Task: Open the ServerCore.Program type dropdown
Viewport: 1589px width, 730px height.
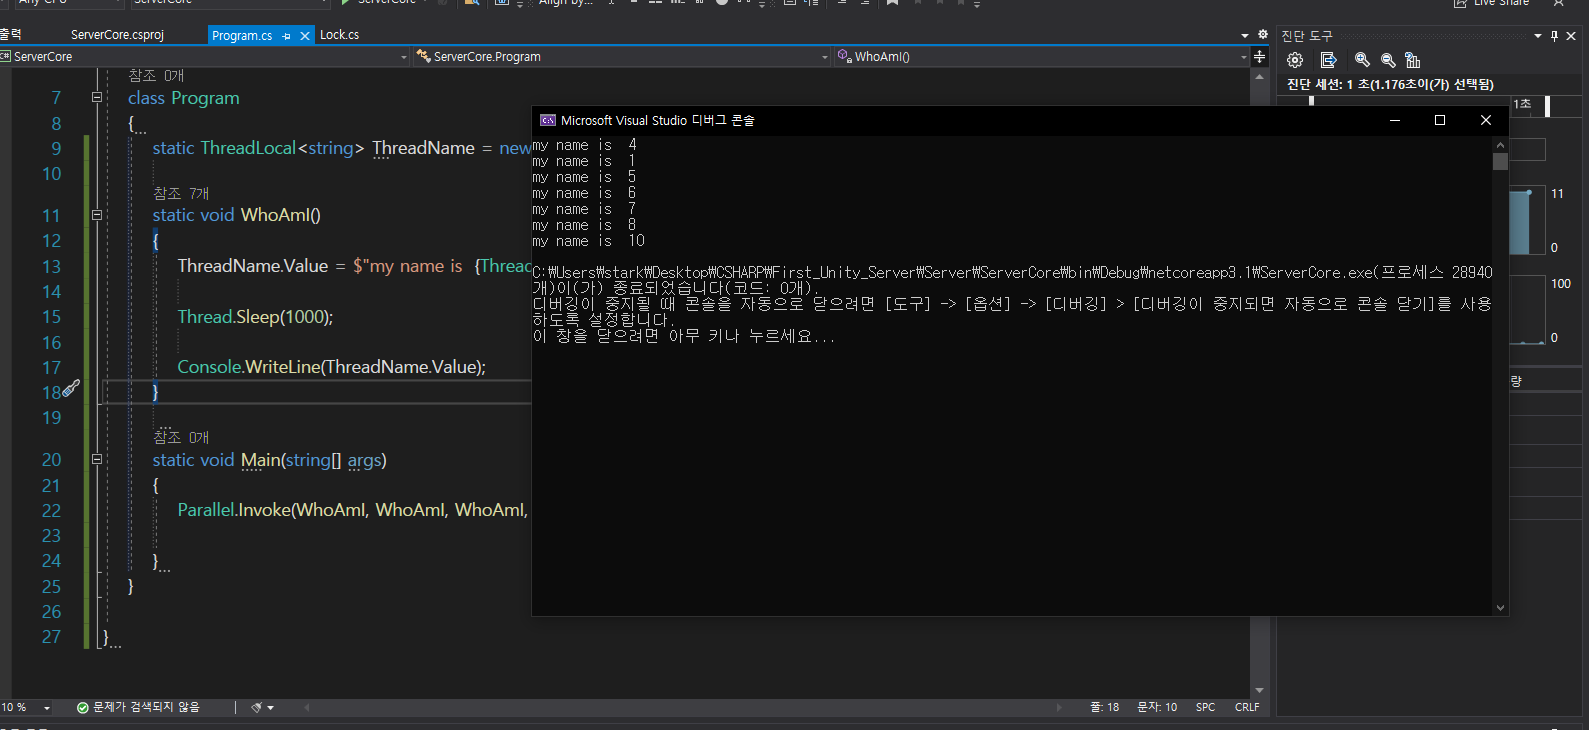Action: tap(623, 57)
